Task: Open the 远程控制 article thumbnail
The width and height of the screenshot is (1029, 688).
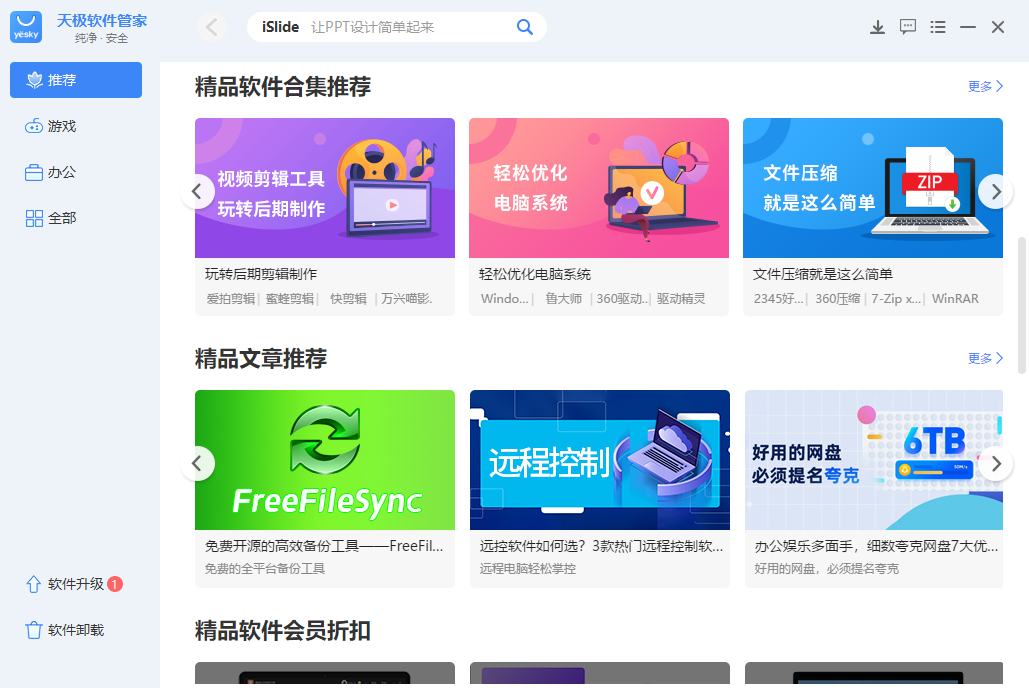Action: 600,460
